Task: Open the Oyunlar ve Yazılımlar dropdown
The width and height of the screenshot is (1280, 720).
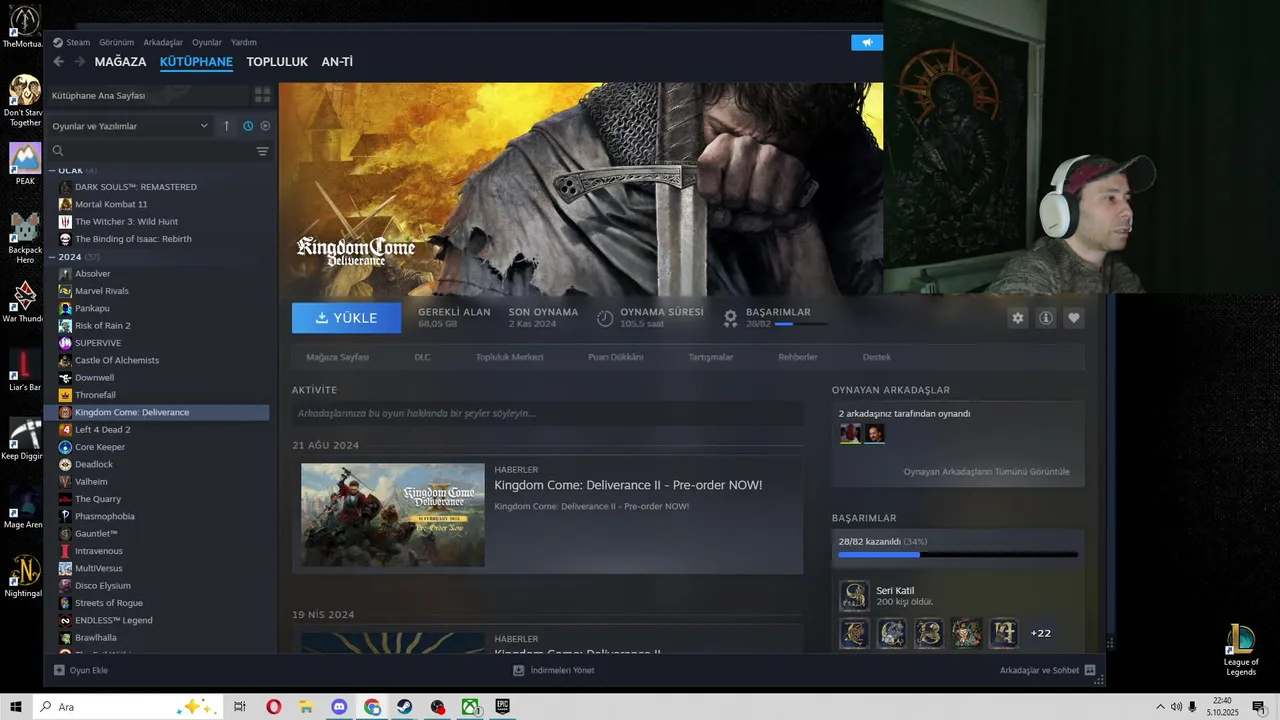Action: coord(130,126)
